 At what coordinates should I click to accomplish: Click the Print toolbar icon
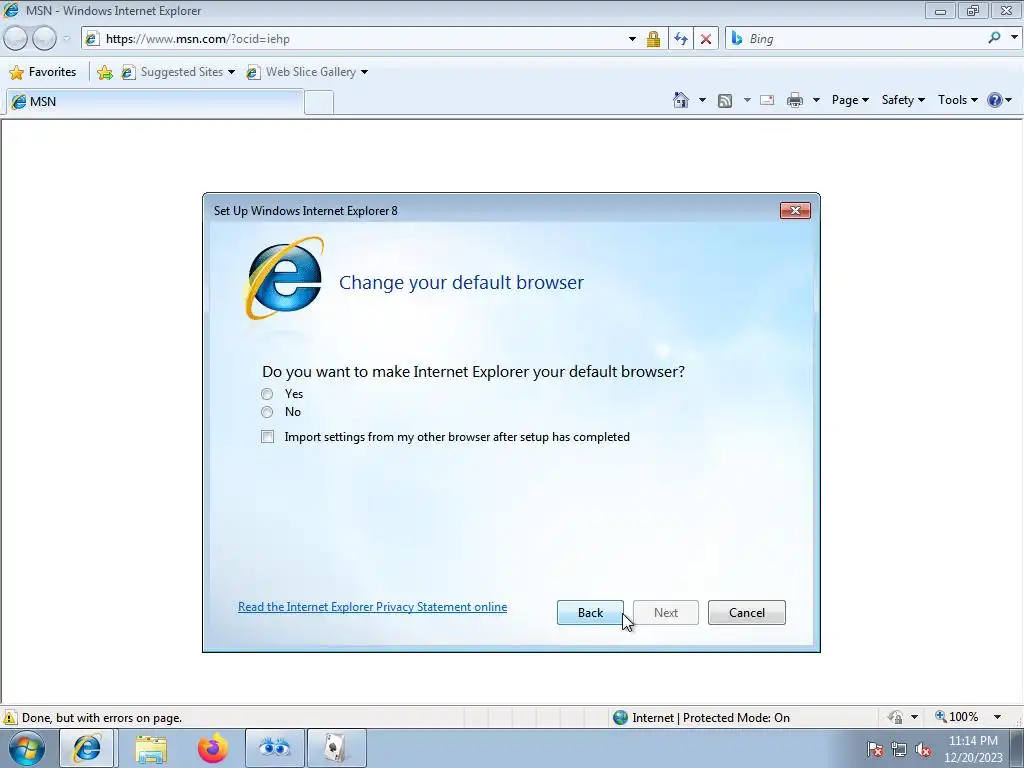click(x=795, y=100)
